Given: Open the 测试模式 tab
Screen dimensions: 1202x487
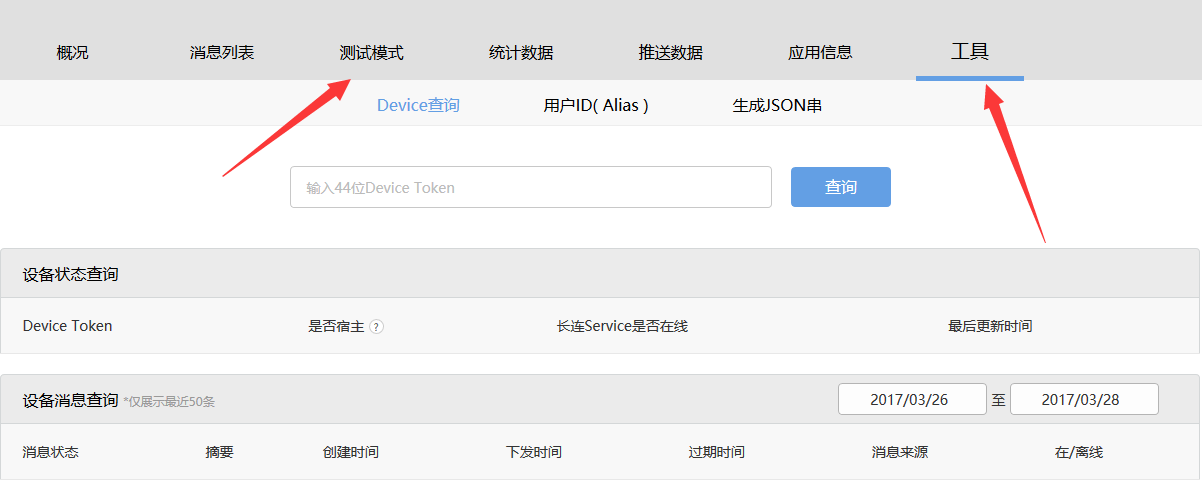Looking at the screenshot, I should (x=371, y=53).
